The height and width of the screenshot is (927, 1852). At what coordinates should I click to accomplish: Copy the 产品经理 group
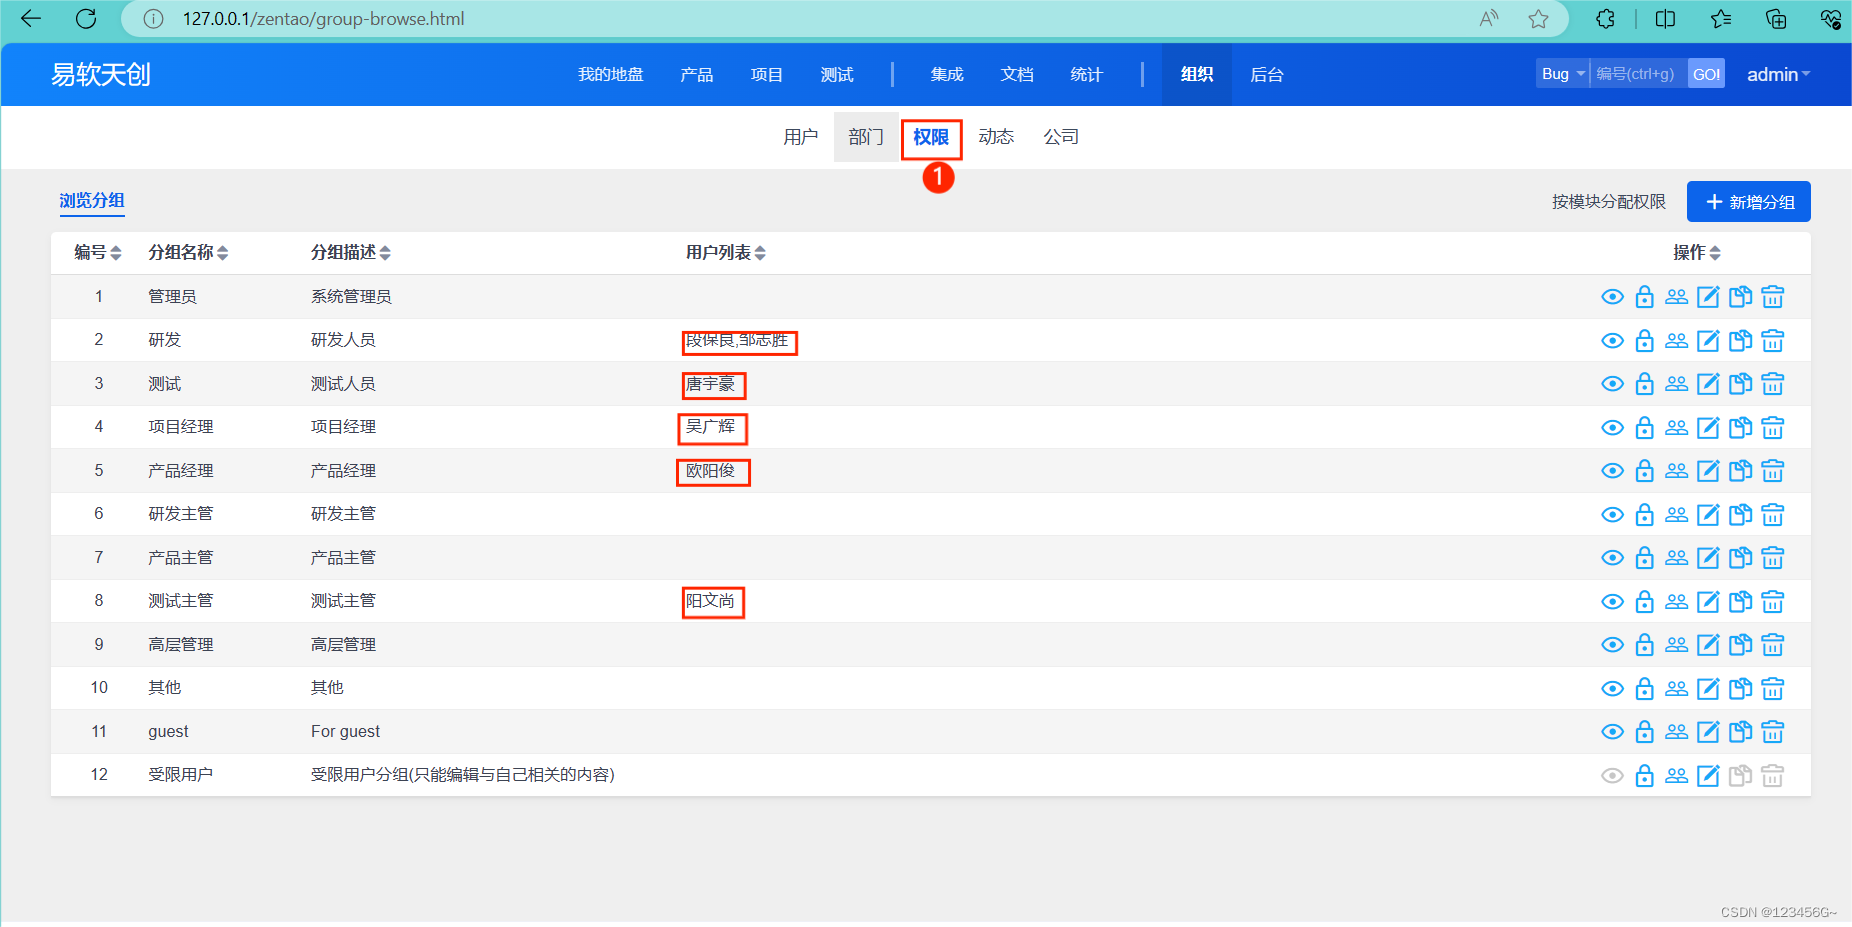pyautogui.click(x=1740, y=471)
